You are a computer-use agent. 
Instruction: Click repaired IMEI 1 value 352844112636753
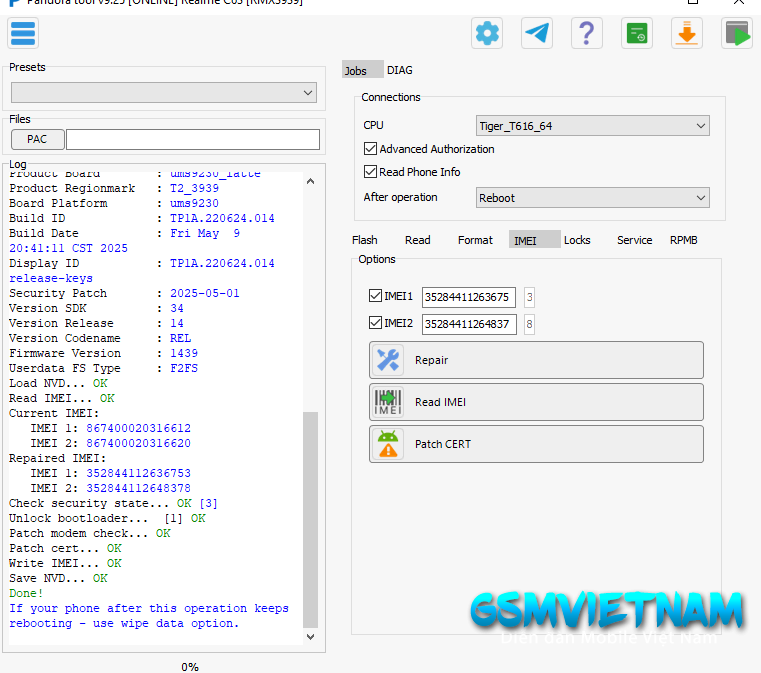pyautogui.click(x=138, y=473)
